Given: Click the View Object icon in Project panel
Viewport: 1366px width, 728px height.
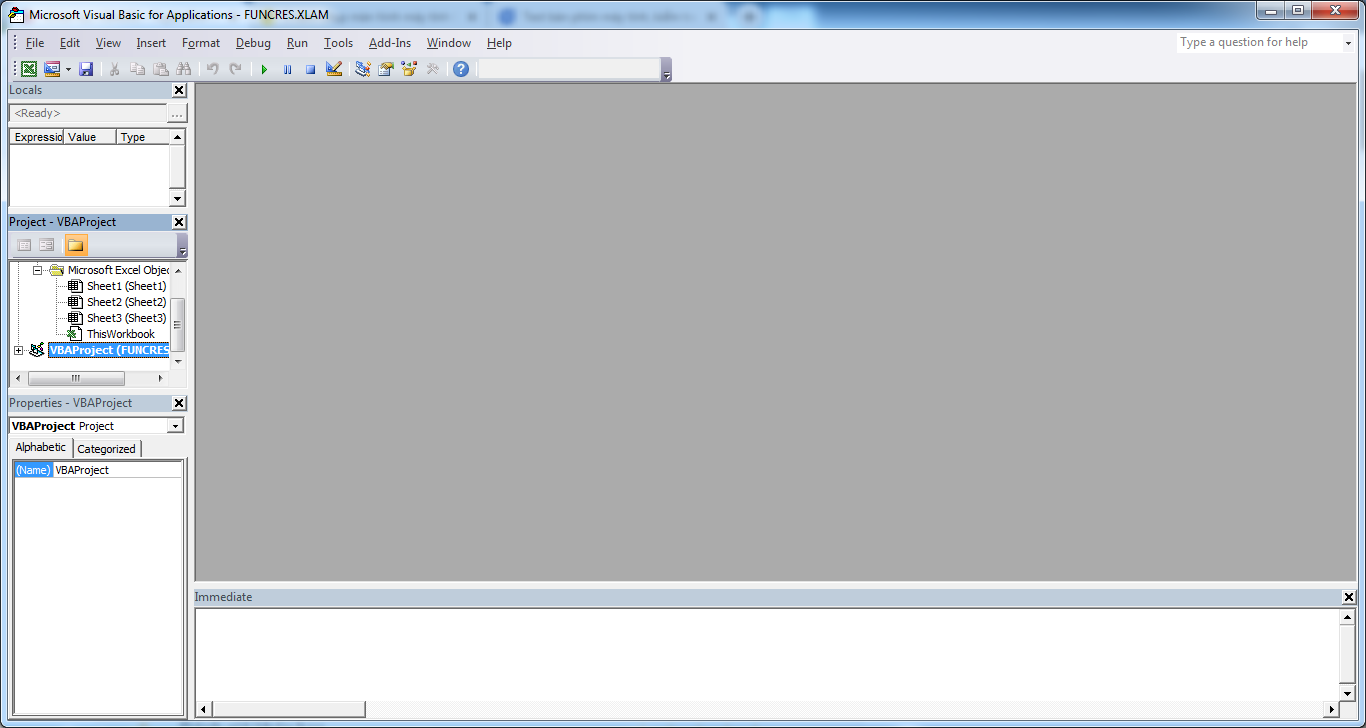Looking at the screenshot, I should [x=47, y=245].
